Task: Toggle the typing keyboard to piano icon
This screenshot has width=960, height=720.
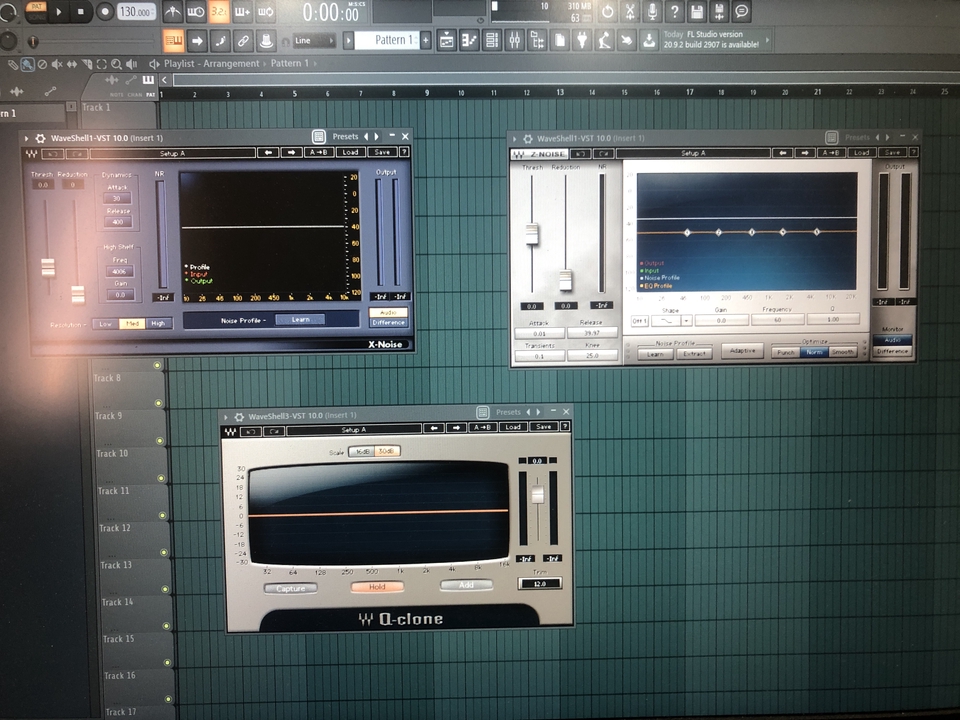Action: [174, 41]
